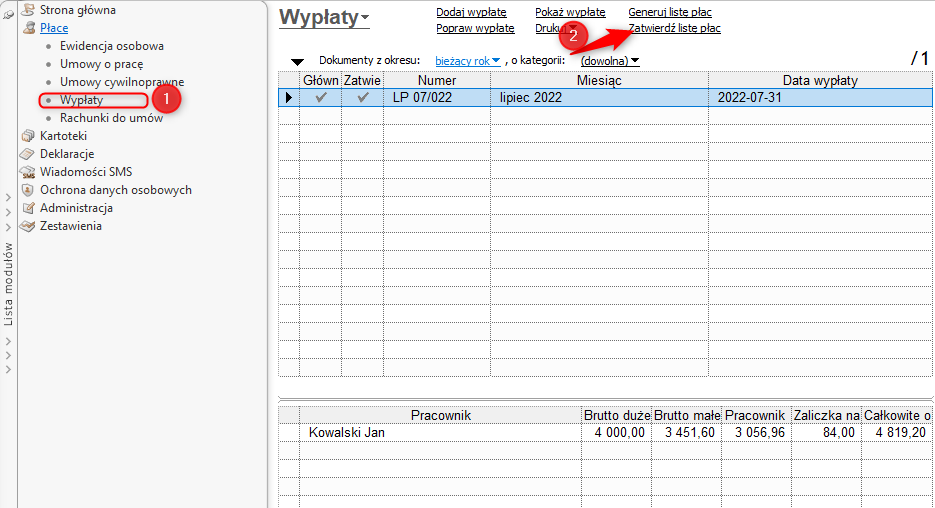Open the Wiadomości SMS module
The height and width of the screenshot is (508, 935).
point(86,172)
